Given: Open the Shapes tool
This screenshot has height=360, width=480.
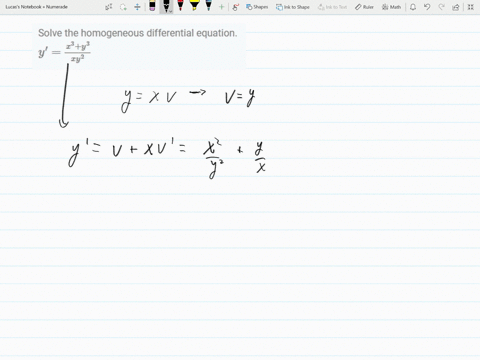Looking at the screenshot, I should click(257, 7).
